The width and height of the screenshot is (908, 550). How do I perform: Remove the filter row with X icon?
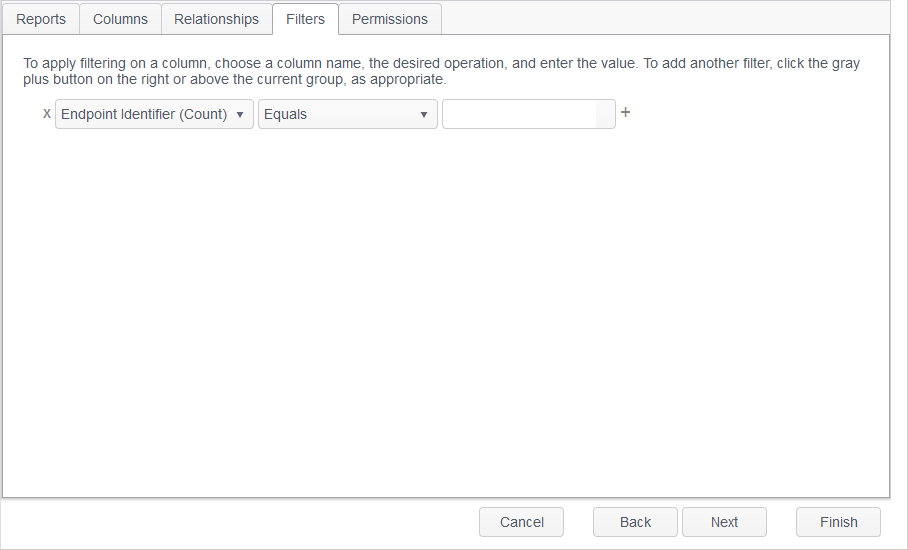tap(47, 114)
